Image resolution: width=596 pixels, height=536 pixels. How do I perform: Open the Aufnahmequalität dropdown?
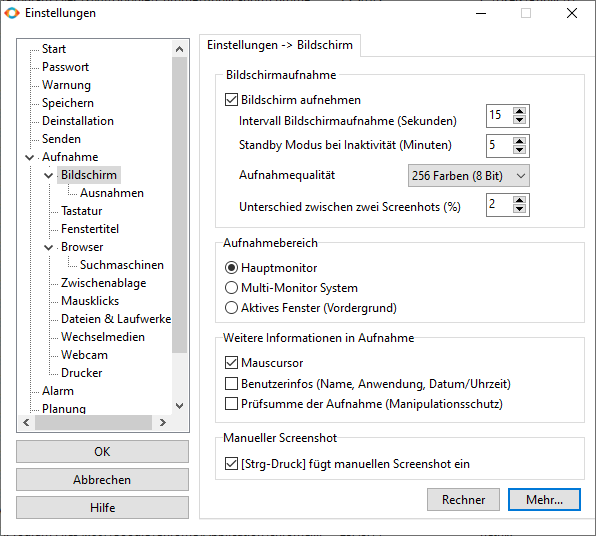[468, 176]
